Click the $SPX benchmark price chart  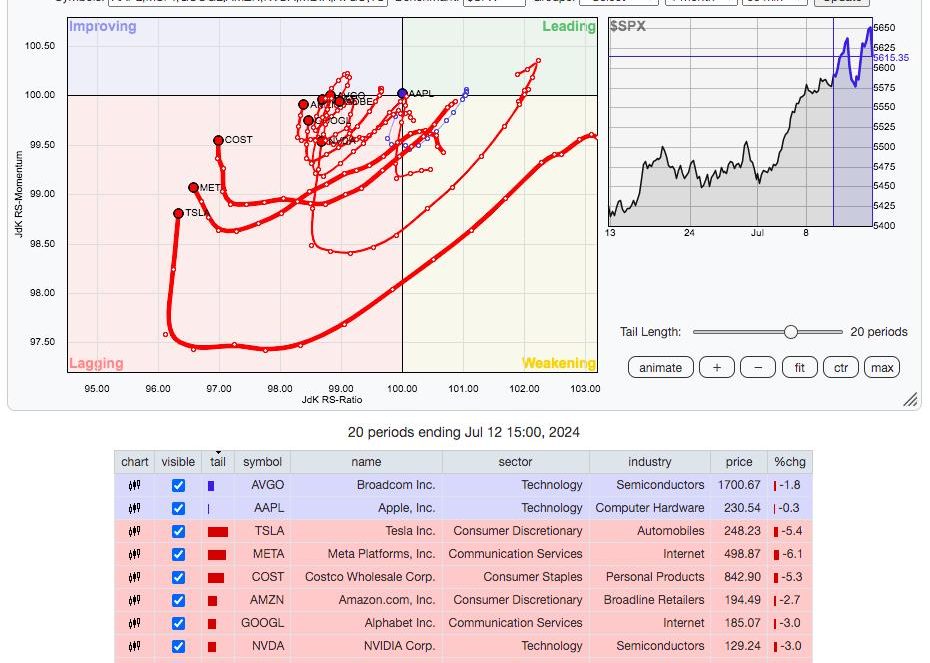(x=740, y=122)
